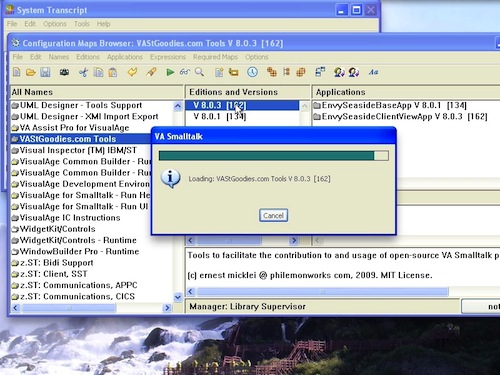The image size is (500, 375).
Task: Click the orange grid blocks icon
Action: (x=301, y=72)
